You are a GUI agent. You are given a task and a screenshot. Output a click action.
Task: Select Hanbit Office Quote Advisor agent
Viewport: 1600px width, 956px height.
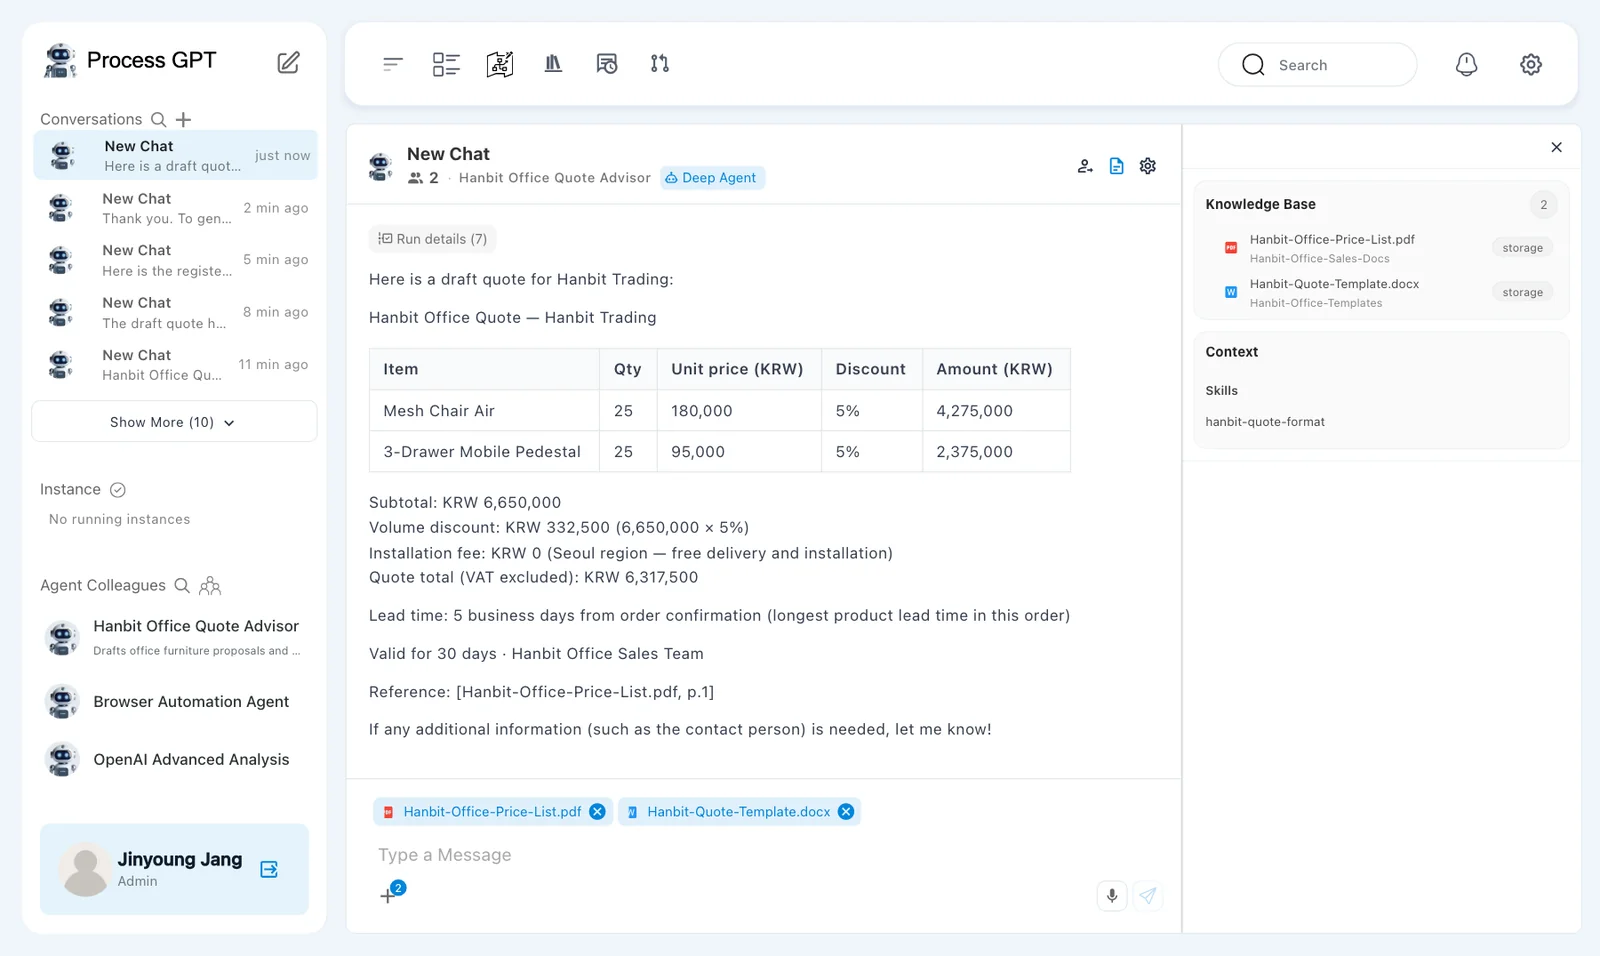pyautogui.click(x=174, y=637)
